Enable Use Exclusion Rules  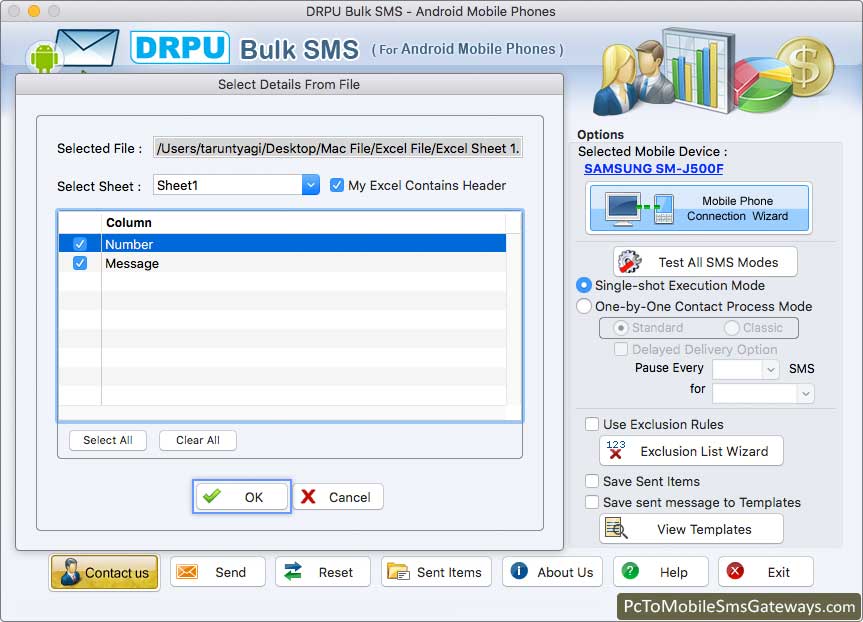pos(592,424)
